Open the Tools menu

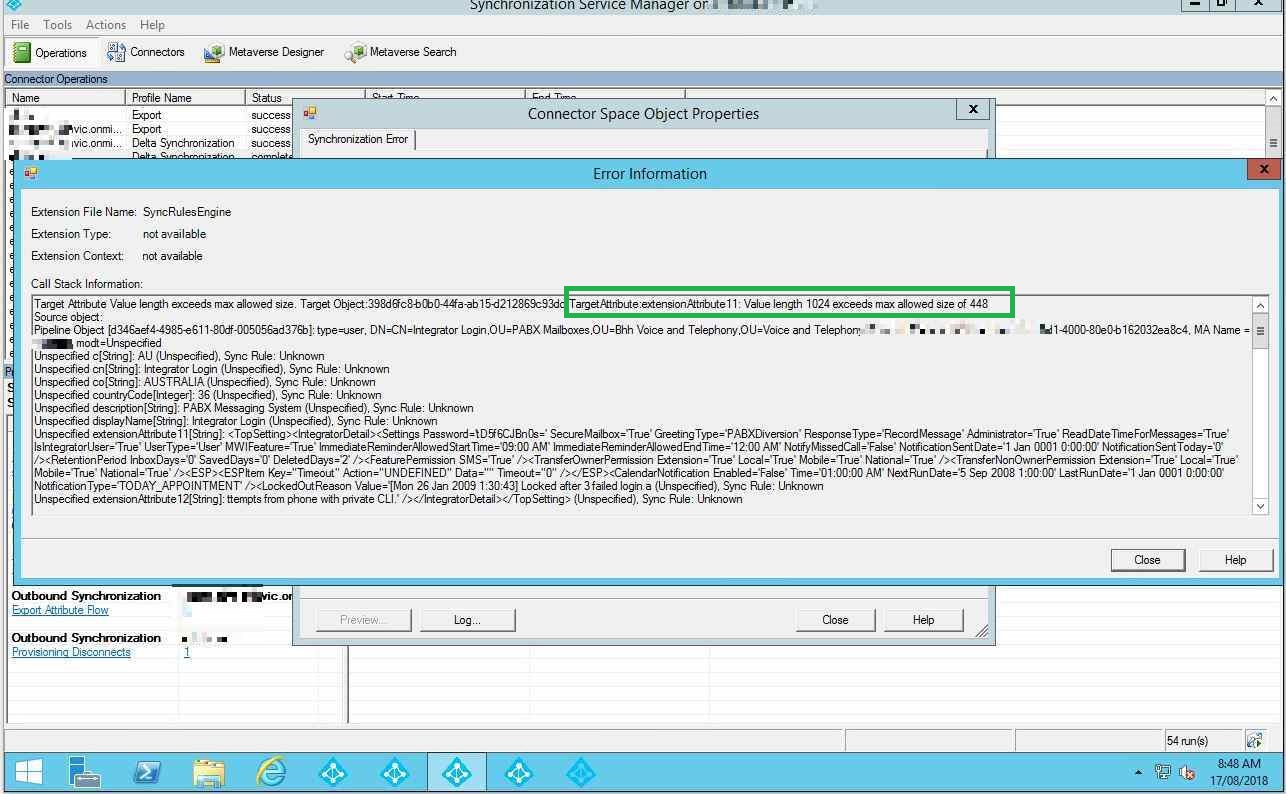click(57, 24)
